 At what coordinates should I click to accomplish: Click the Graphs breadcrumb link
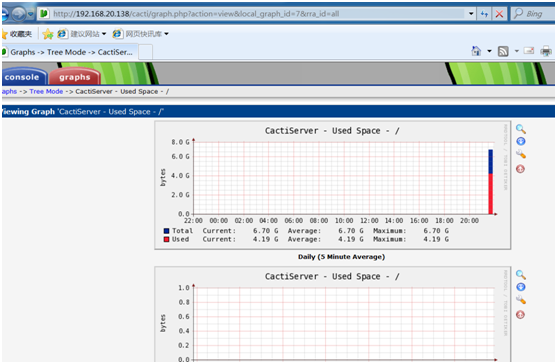click(x=9, y=92)
